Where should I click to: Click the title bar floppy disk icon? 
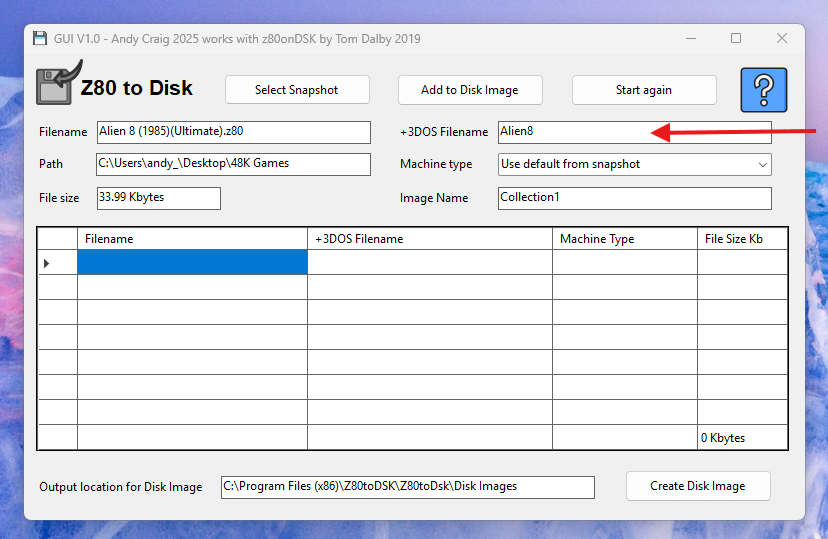[40, 39]
